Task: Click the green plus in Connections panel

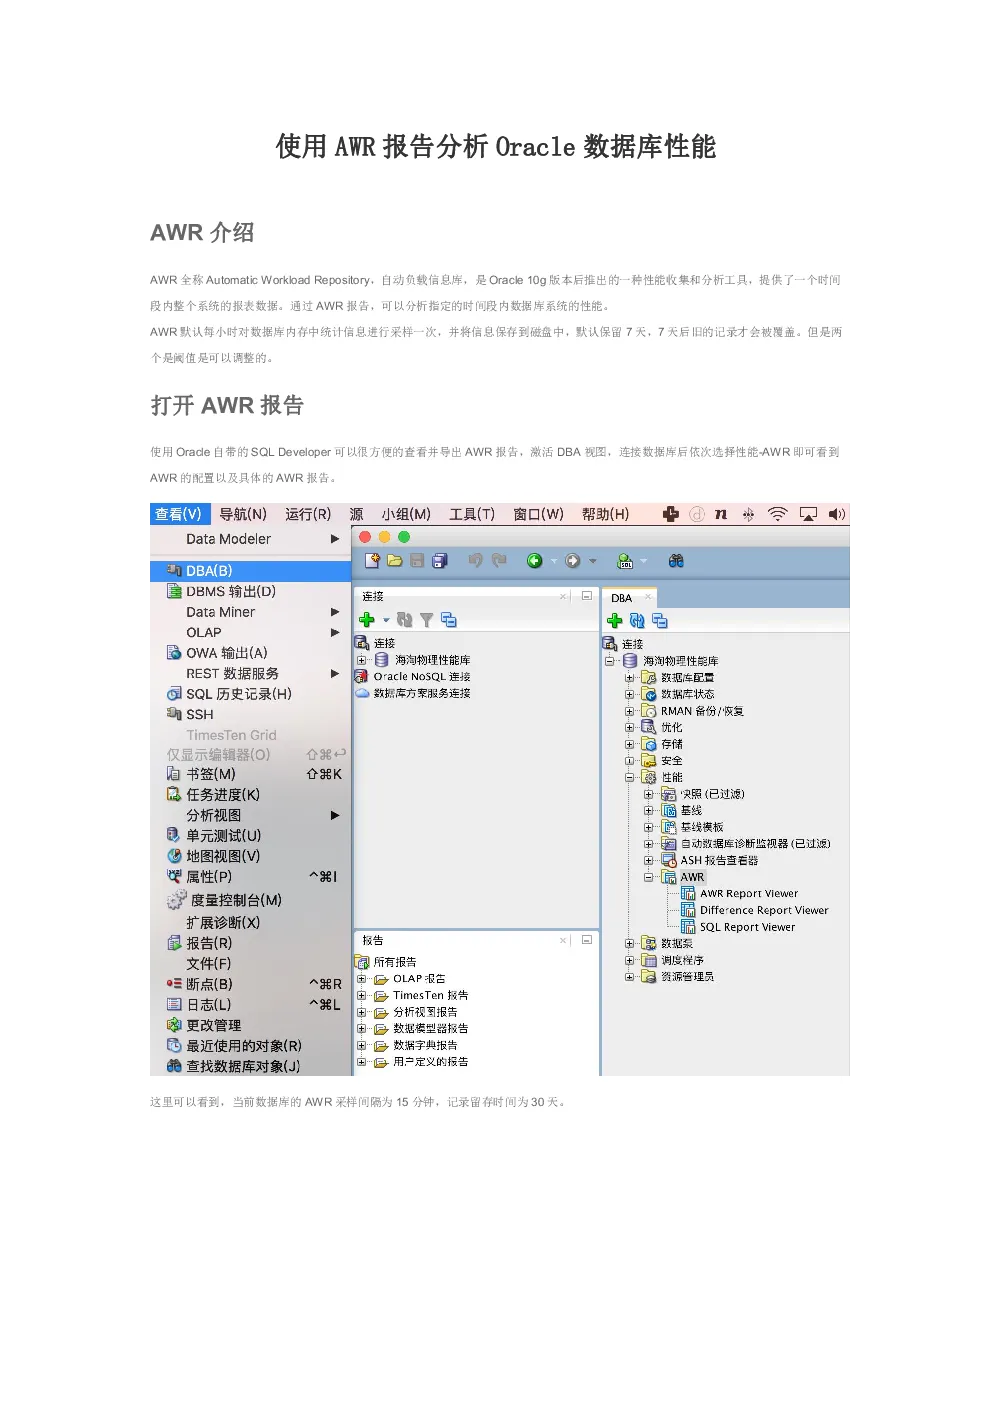Action: point(366,620)
